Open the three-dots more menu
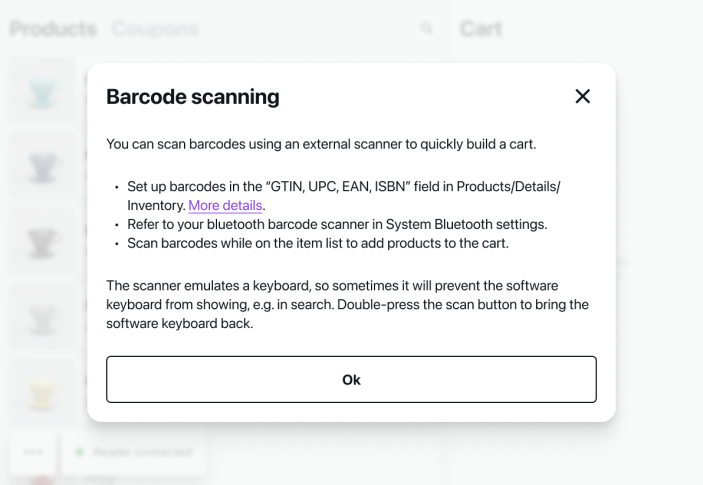This screenshot has height=485, width=703. 33,452
